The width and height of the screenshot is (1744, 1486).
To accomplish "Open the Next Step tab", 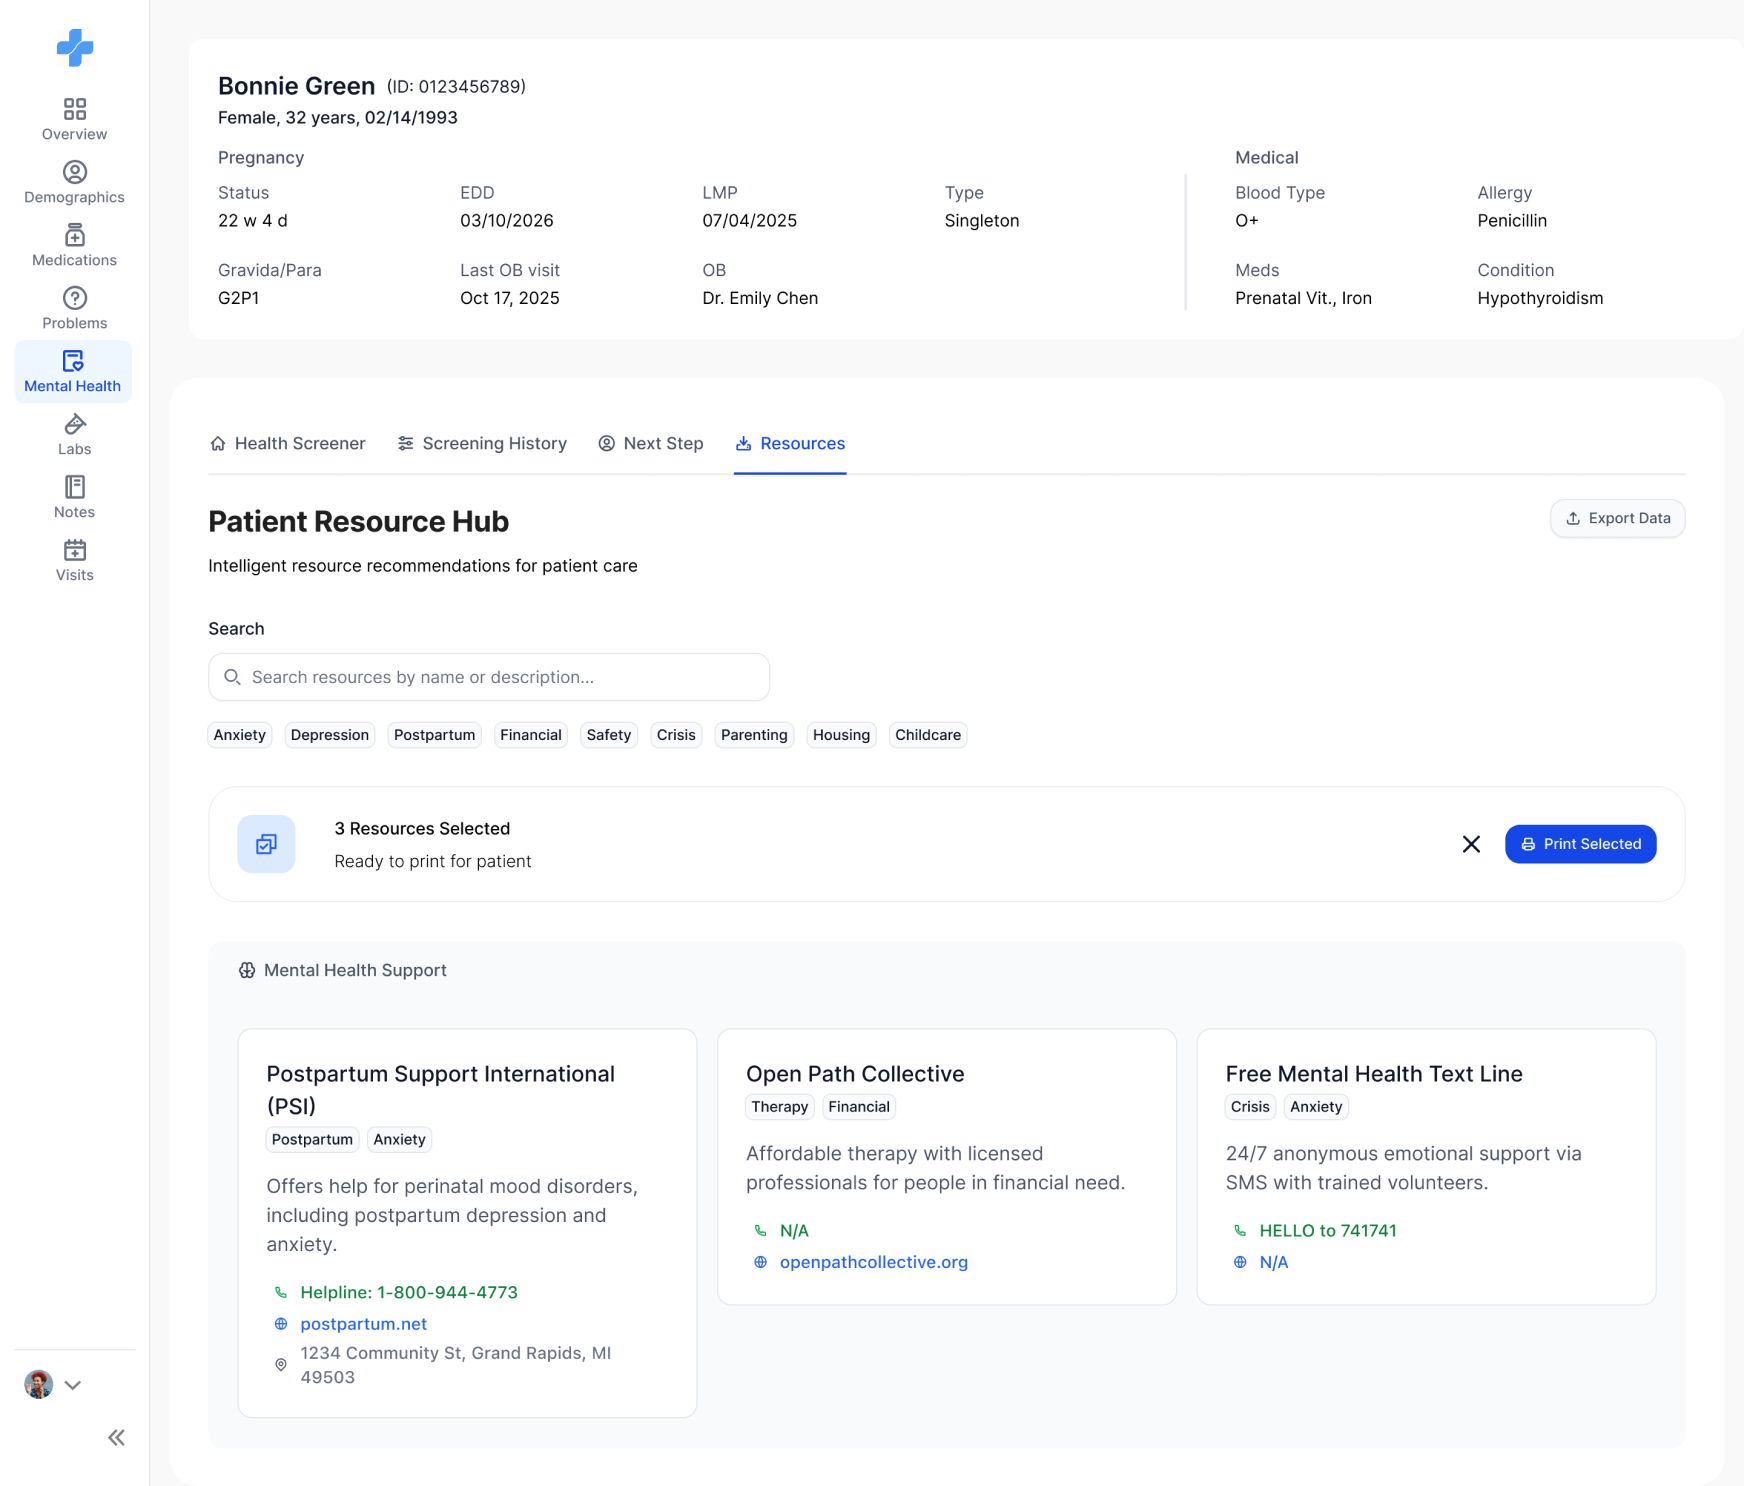I will 651,443.
